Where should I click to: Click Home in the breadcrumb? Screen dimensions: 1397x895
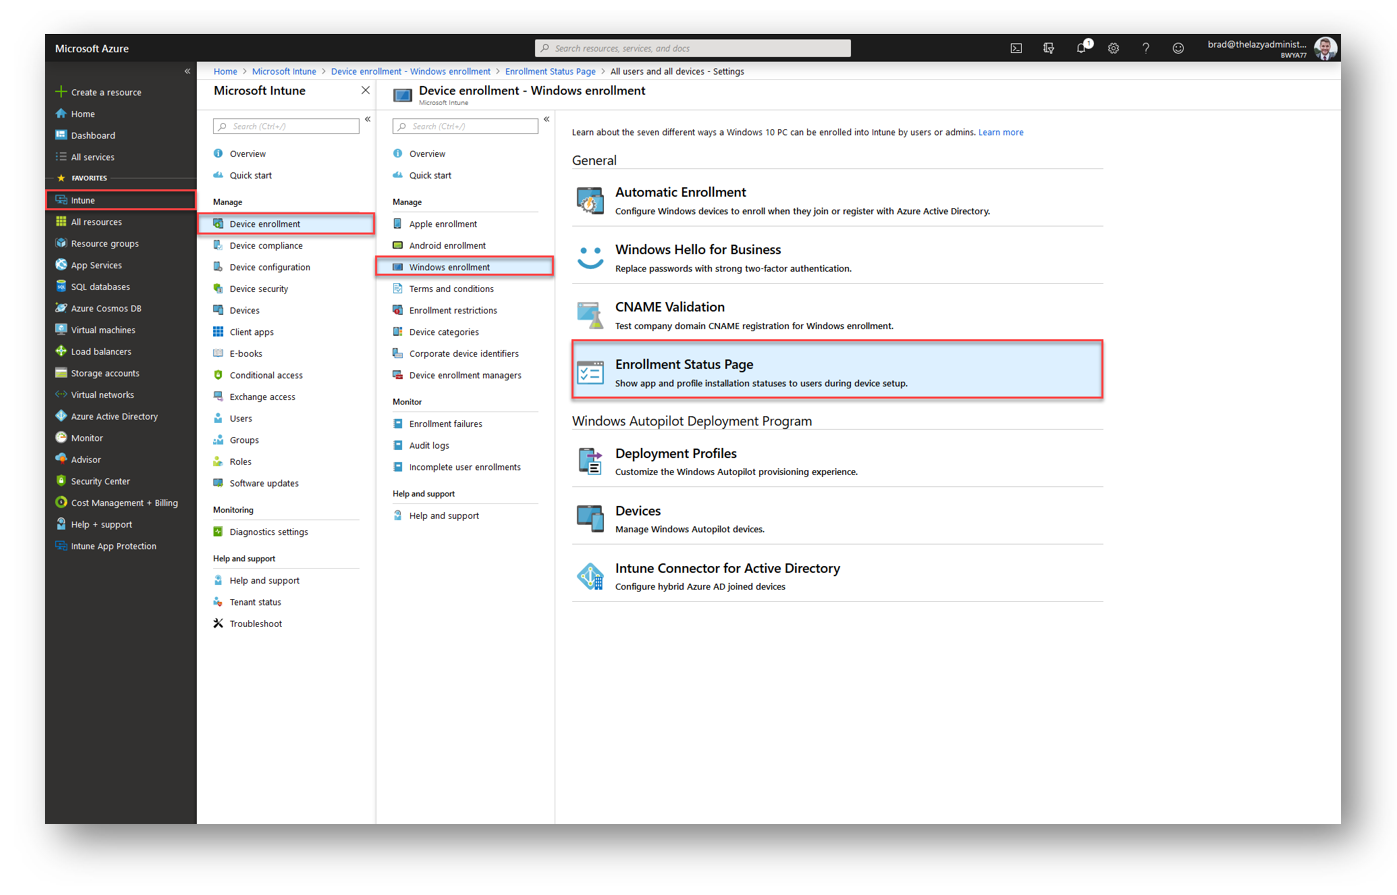click(x=225, y=71)
